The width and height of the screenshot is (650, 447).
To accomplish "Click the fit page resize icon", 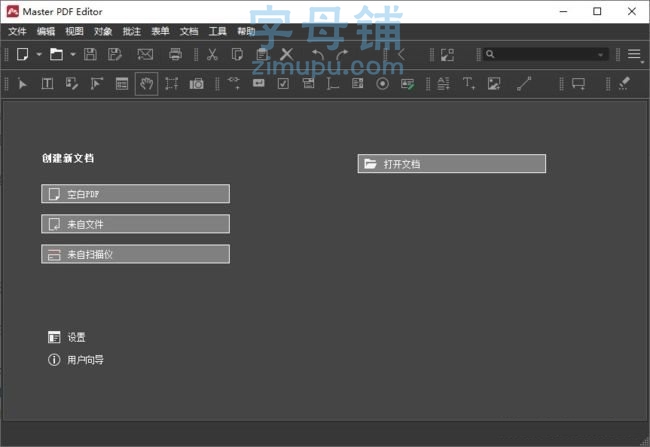I will click(447, 55).
